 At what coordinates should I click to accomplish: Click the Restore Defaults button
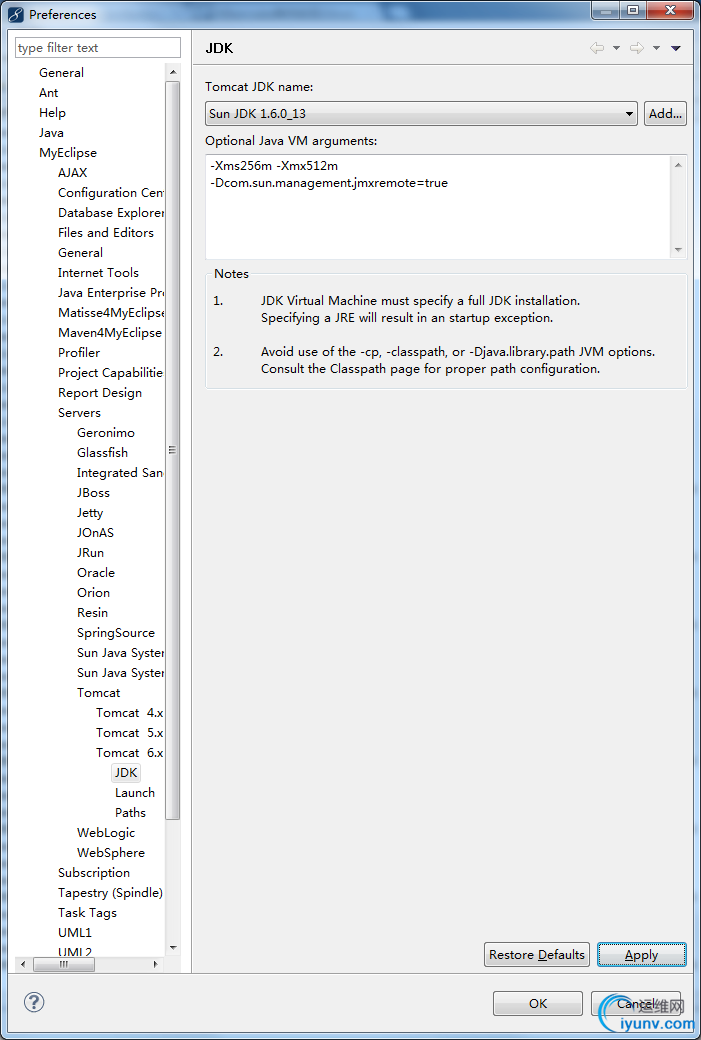(537, 954)
